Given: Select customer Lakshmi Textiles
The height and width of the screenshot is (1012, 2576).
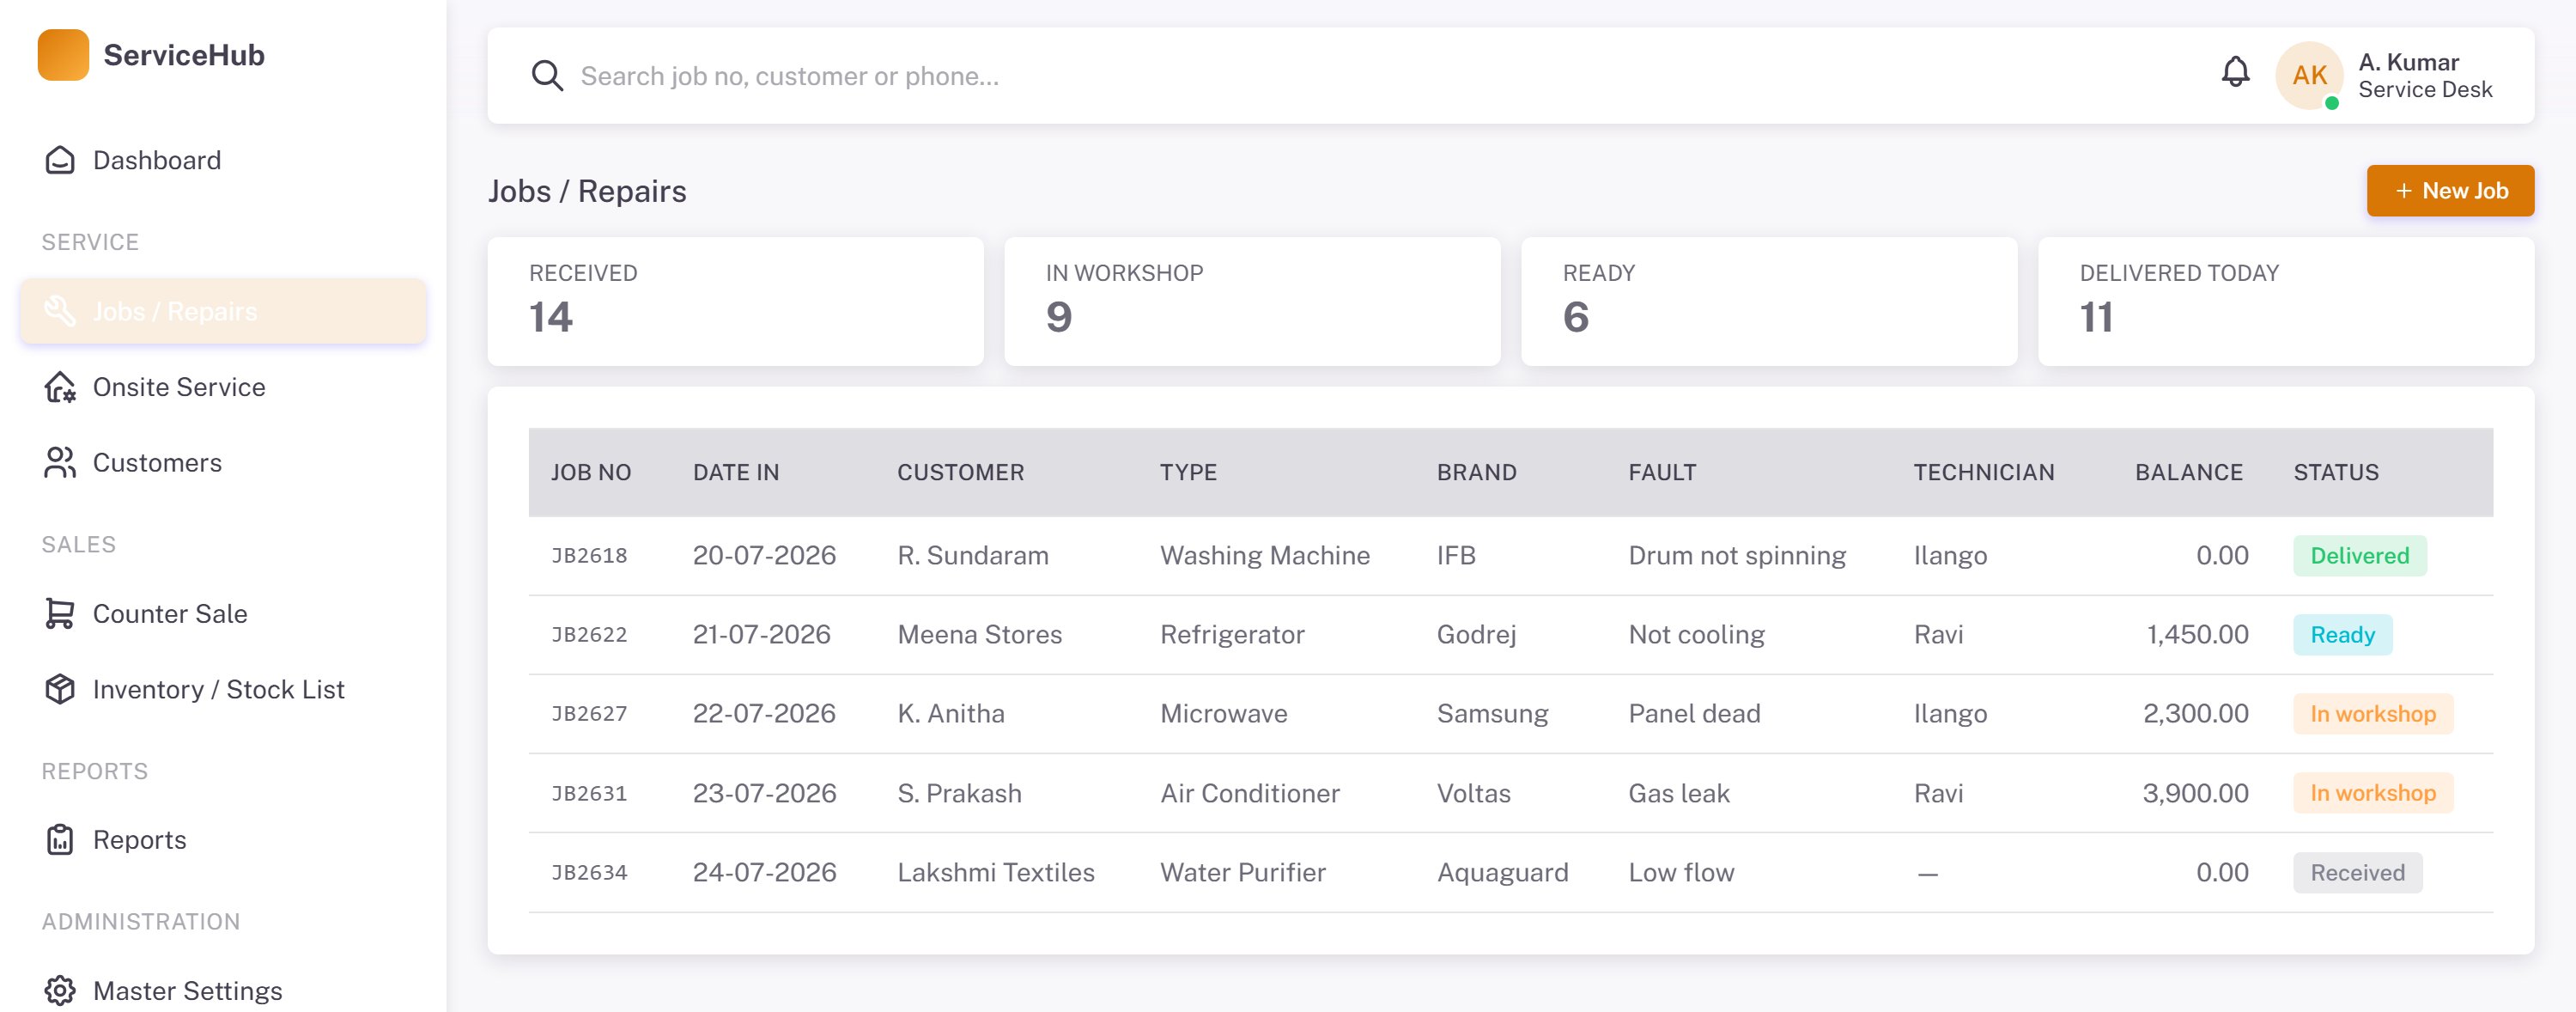Looking at the screenshot, I should click(995, 873).
